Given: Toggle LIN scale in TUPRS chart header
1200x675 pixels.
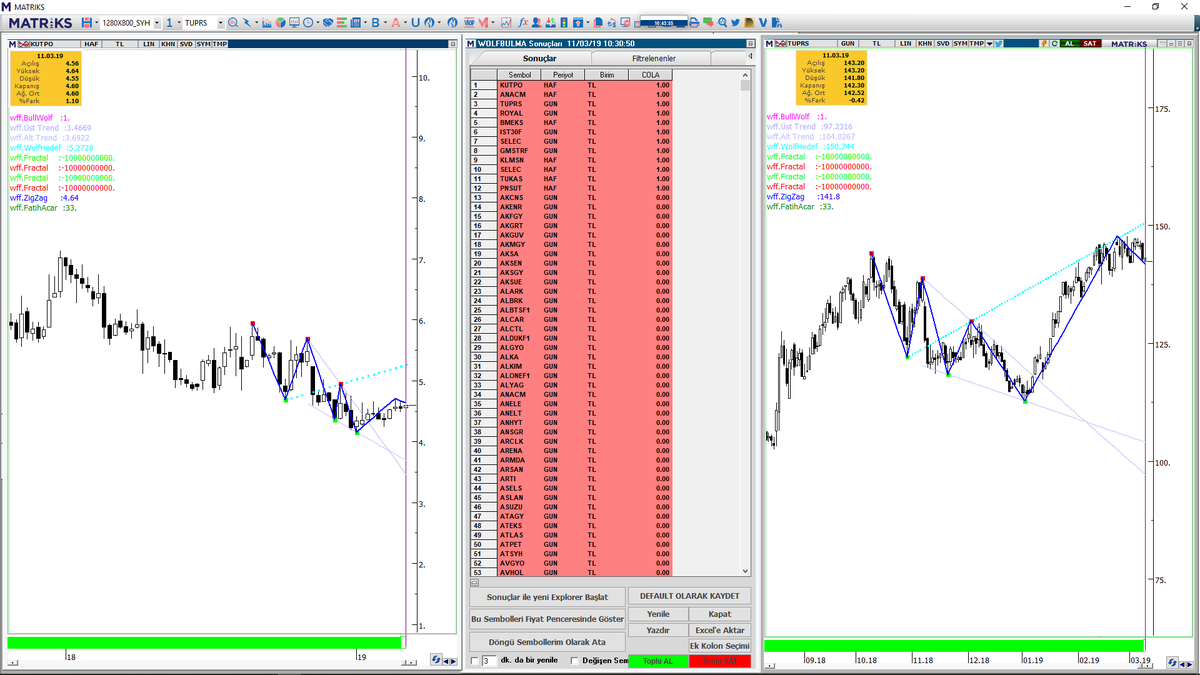Looking at the screenshot, I should (x=905, y=44).
